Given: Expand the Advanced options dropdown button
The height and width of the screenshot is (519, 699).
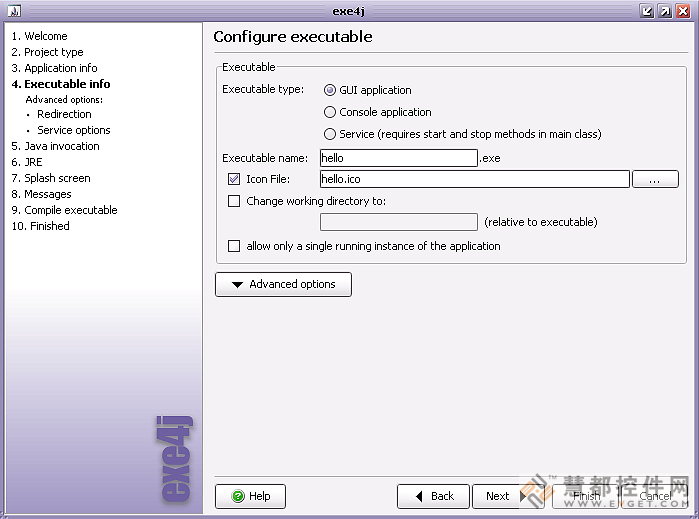Looking at the screenshot, I should tap(283, 284).
